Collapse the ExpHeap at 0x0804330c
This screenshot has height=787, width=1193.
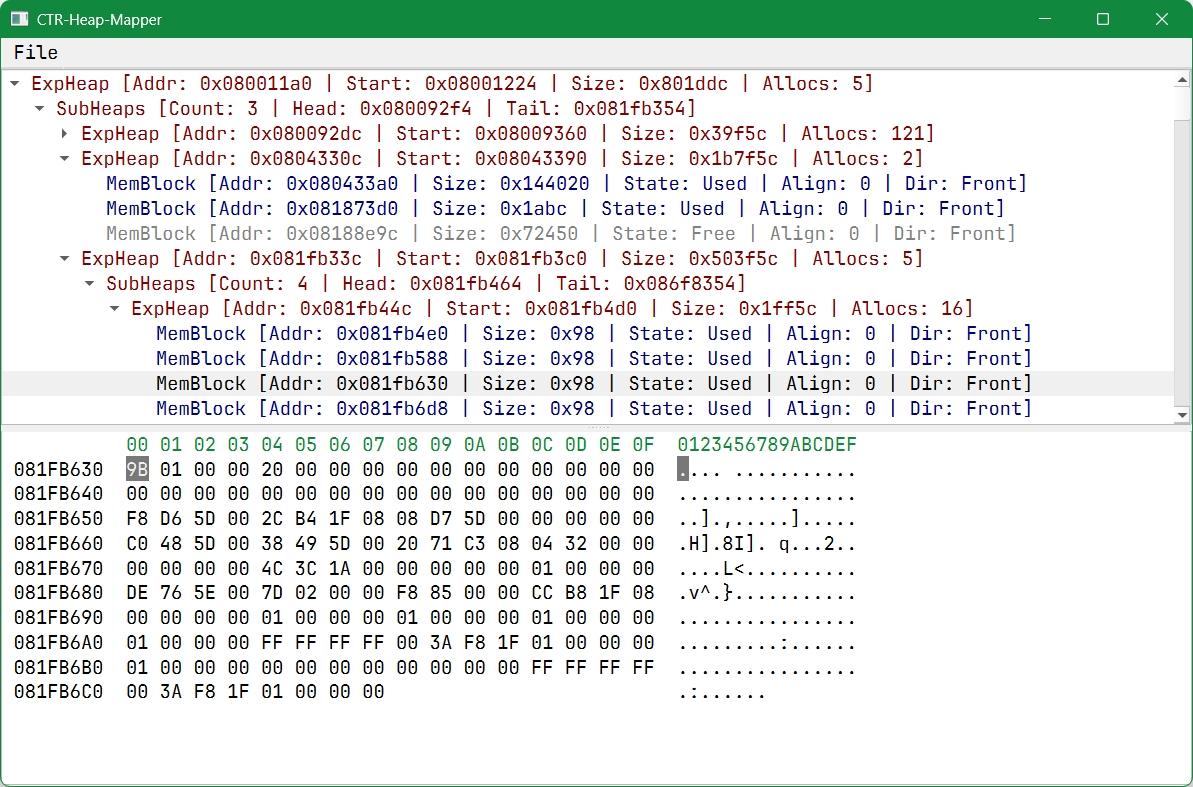(x=65, y=159)
